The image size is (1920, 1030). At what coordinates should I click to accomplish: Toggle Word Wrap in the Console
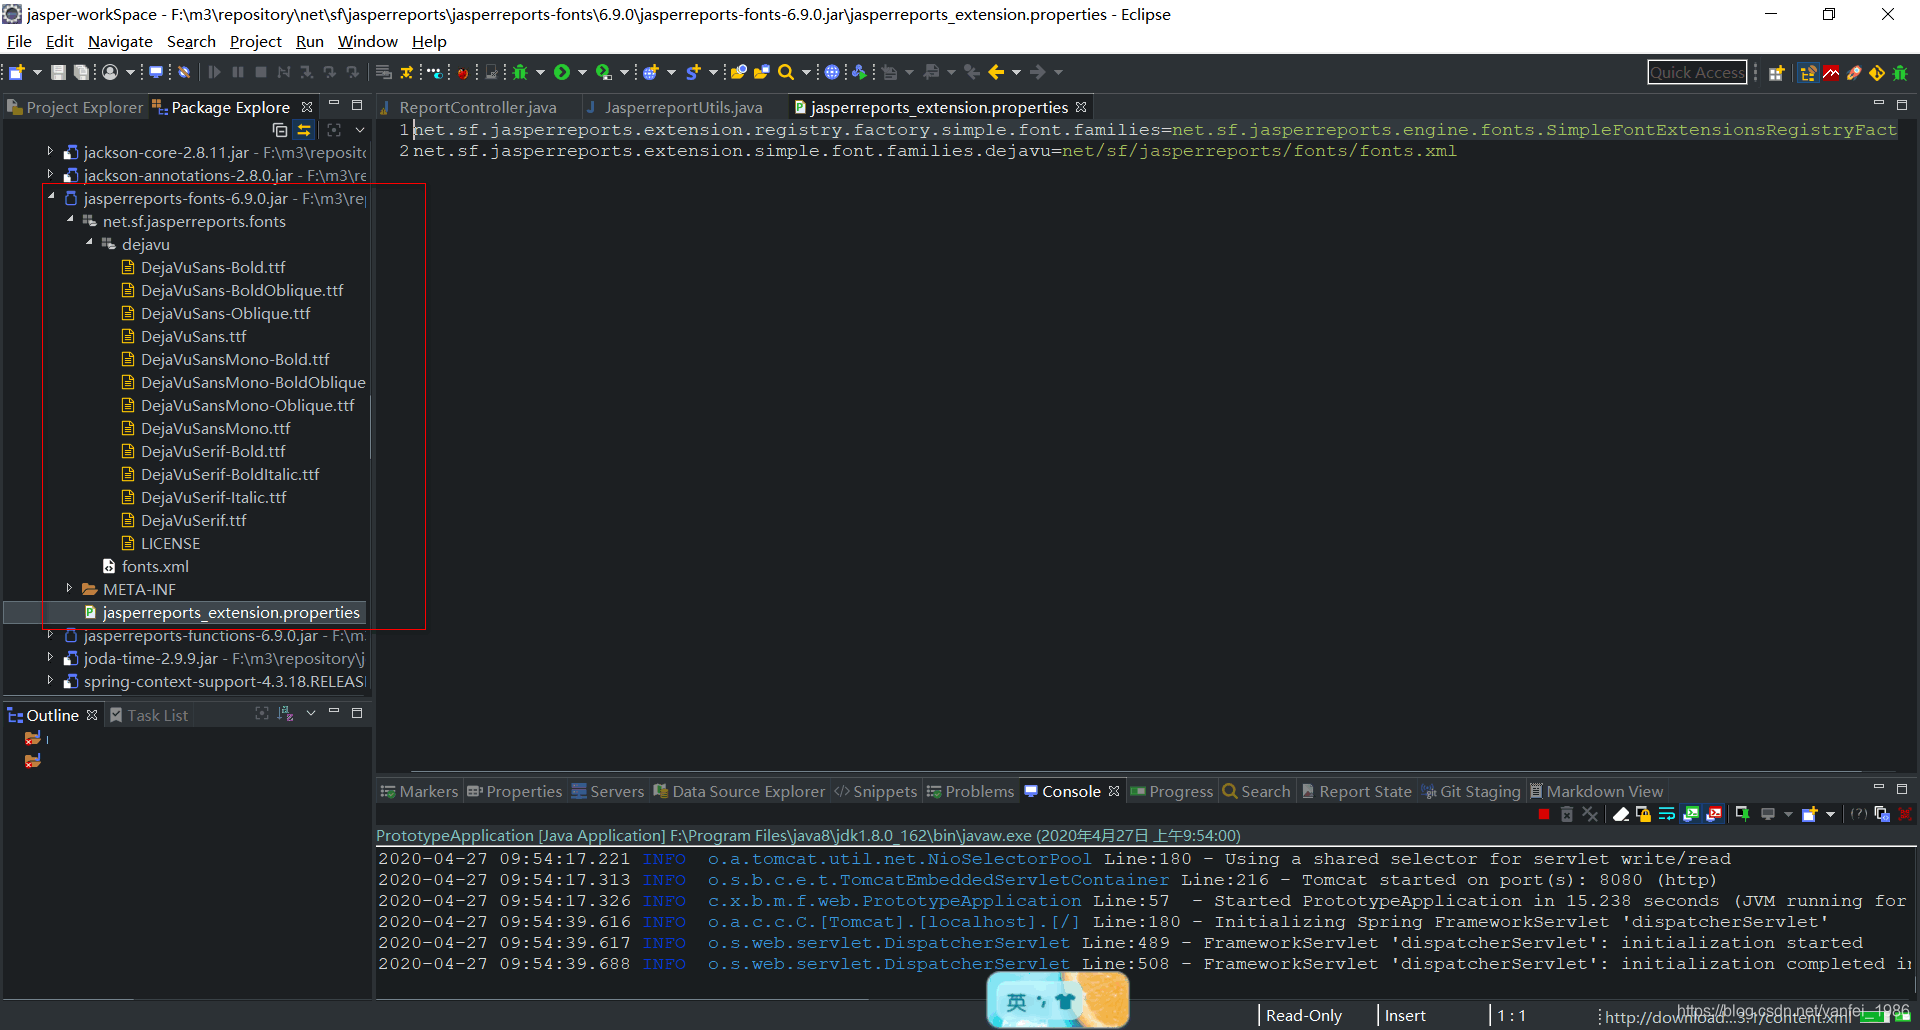[x=1667, y=814]
